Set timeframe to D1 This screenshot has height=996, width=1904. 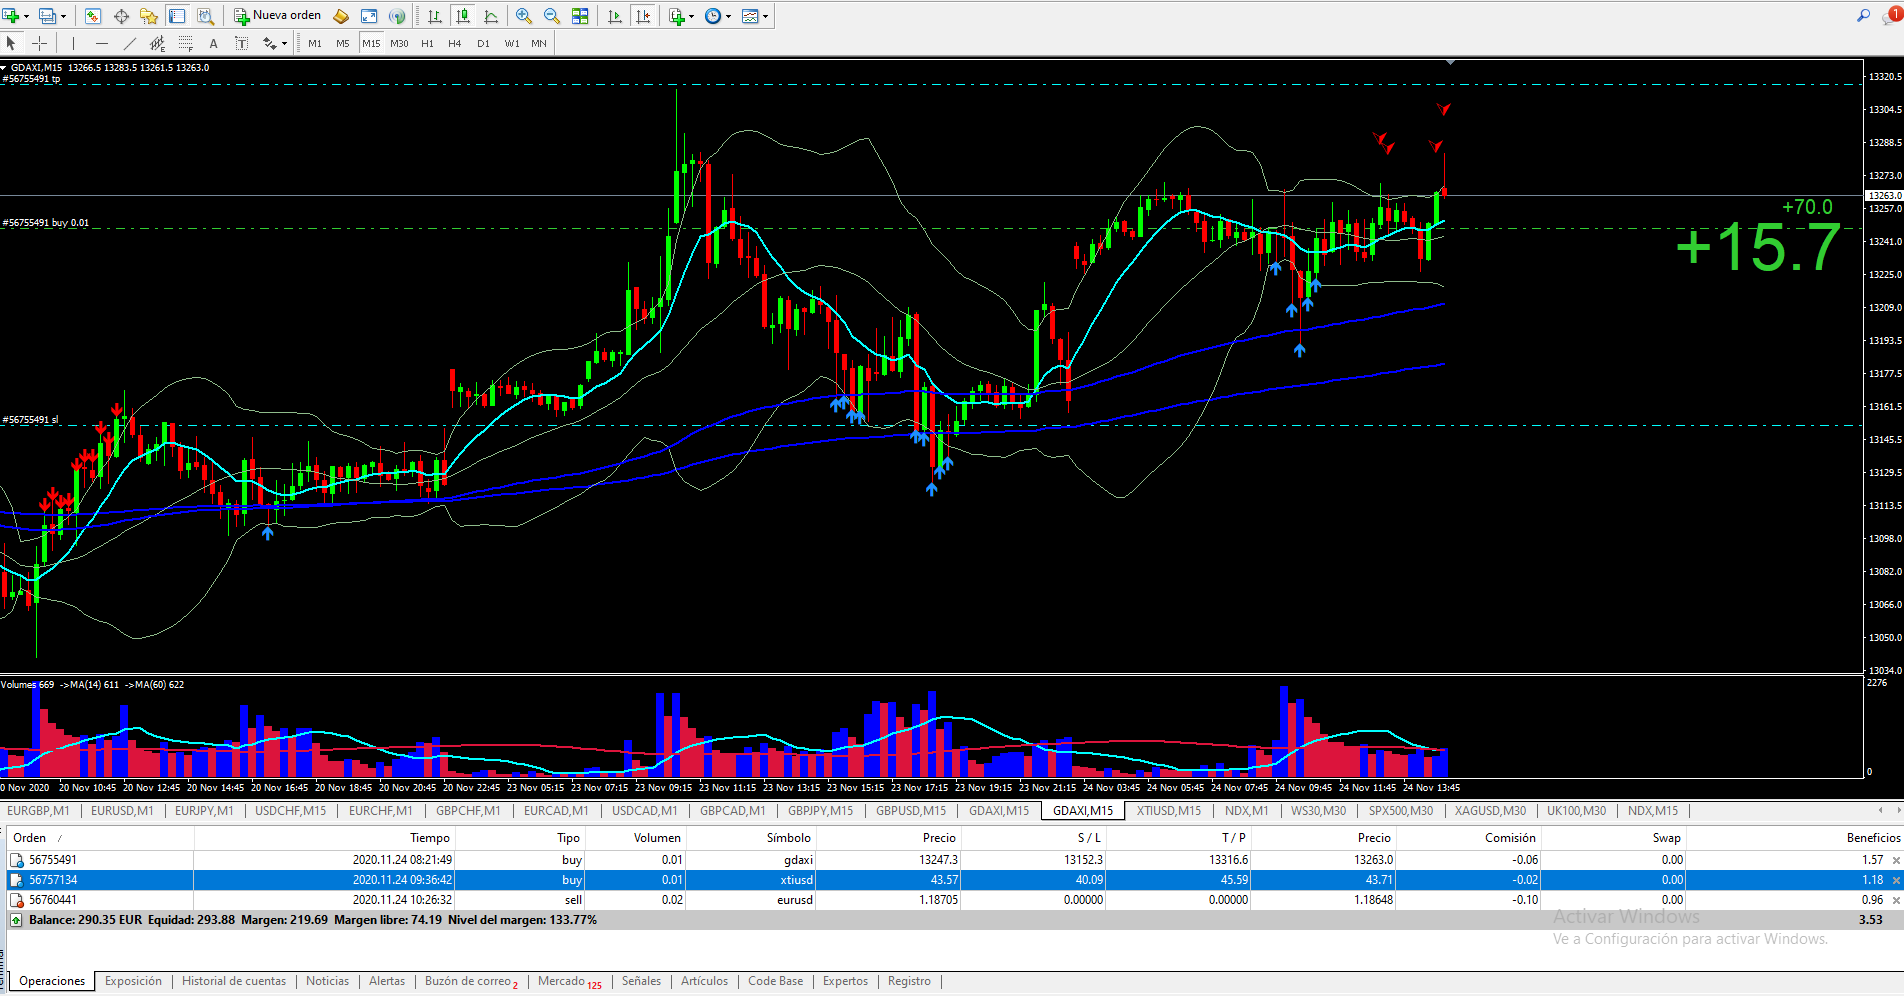483,44
